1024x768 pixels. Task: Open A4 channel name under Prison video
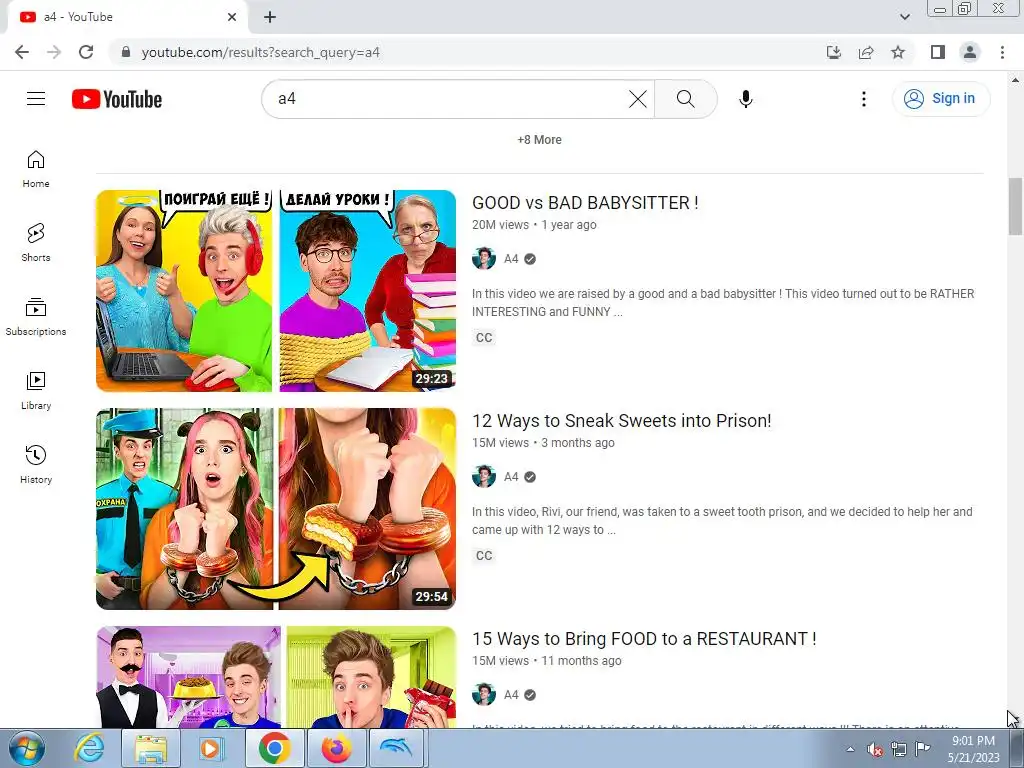click(511, 477)
